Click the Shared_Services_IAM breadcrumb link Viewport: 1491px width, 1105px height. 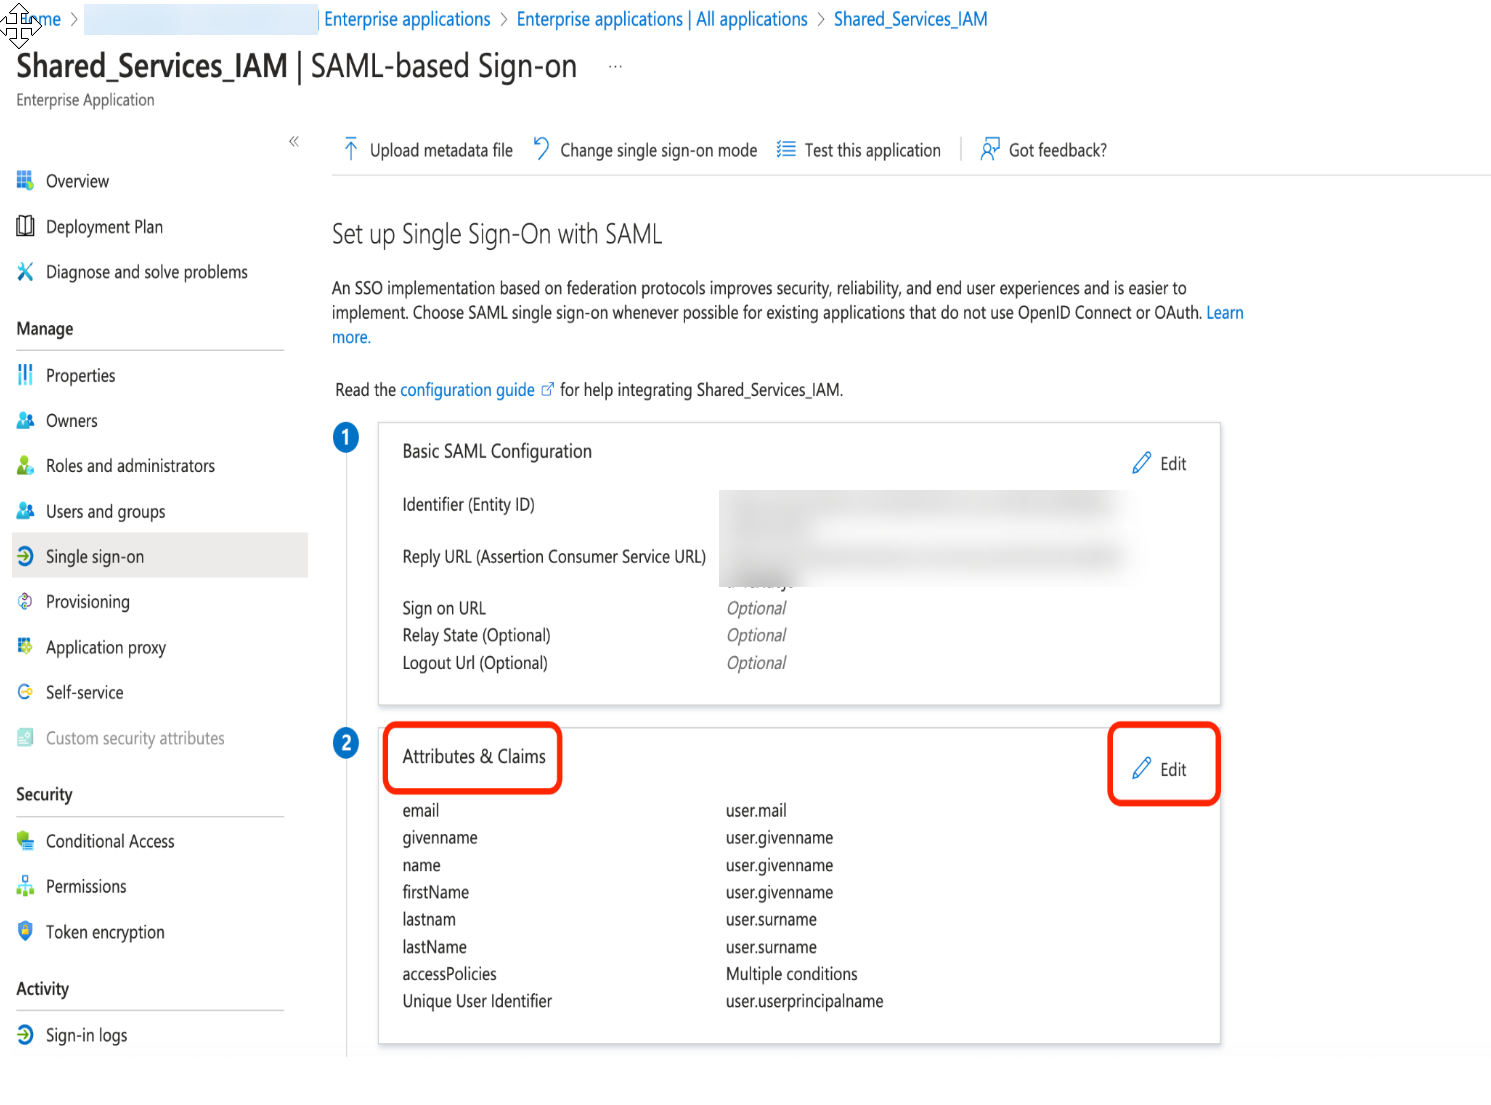pyautogui.click(x=910, y=19)
